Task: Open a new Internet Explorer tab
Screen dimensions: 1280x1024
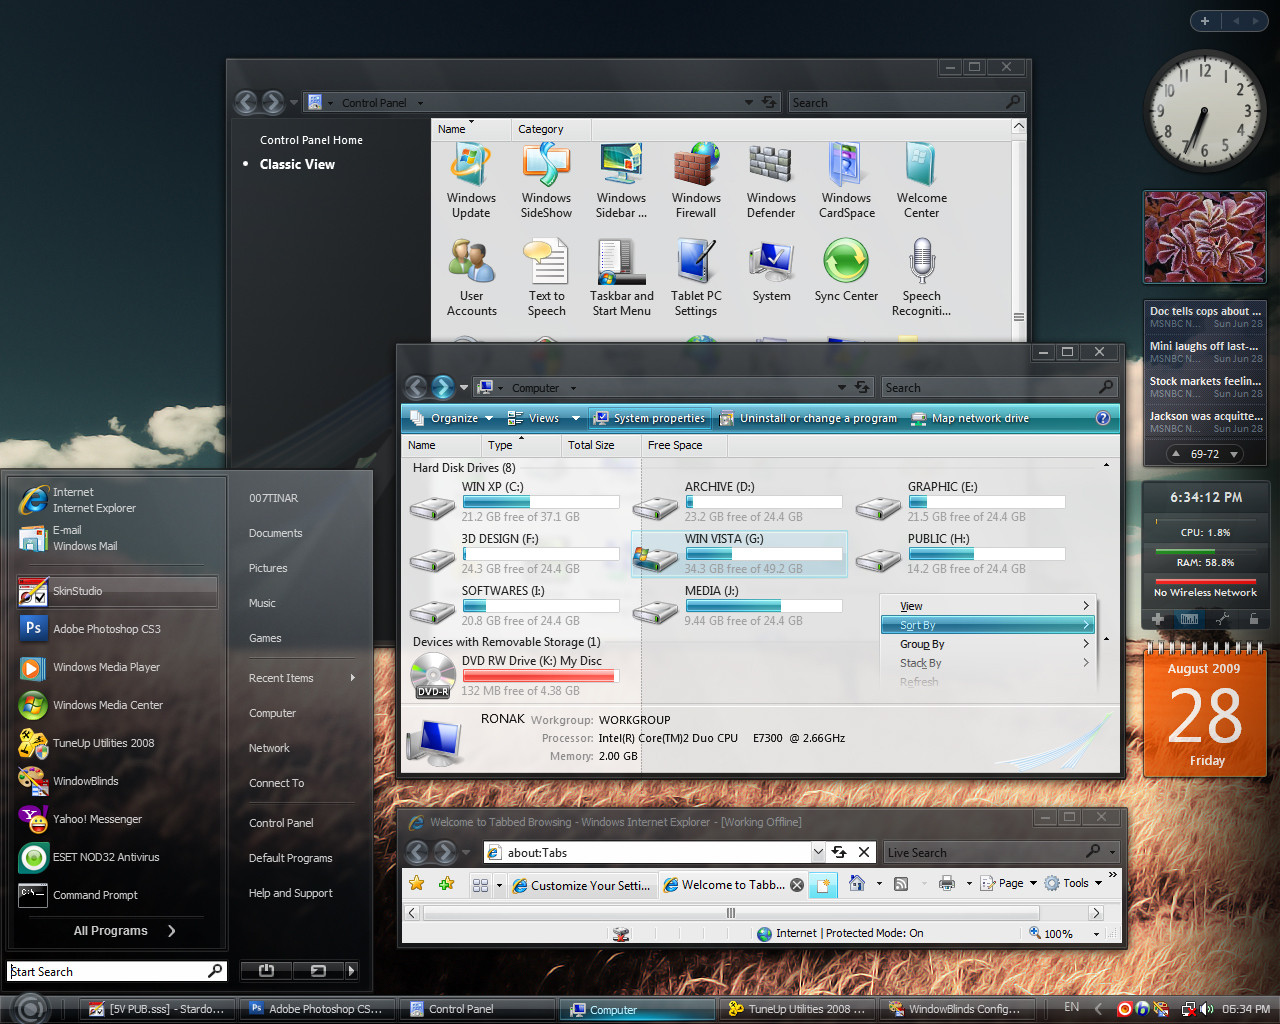Action: click(822, 885)
